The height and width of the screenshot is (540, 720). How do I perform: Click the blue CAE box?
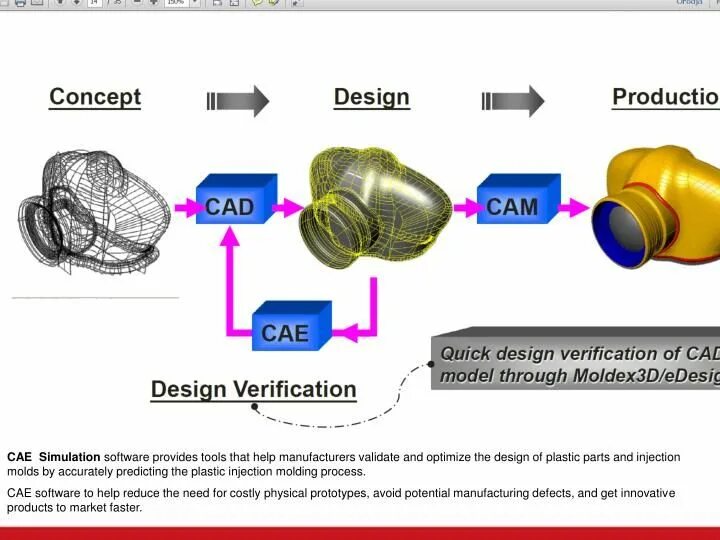292,326
